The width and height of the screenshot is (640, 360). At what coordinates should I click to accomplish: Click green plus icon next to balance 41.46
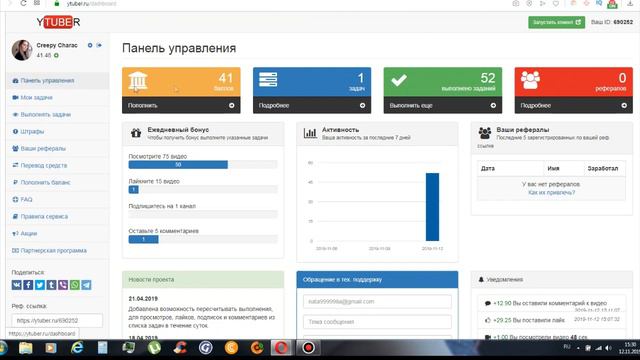56,55
